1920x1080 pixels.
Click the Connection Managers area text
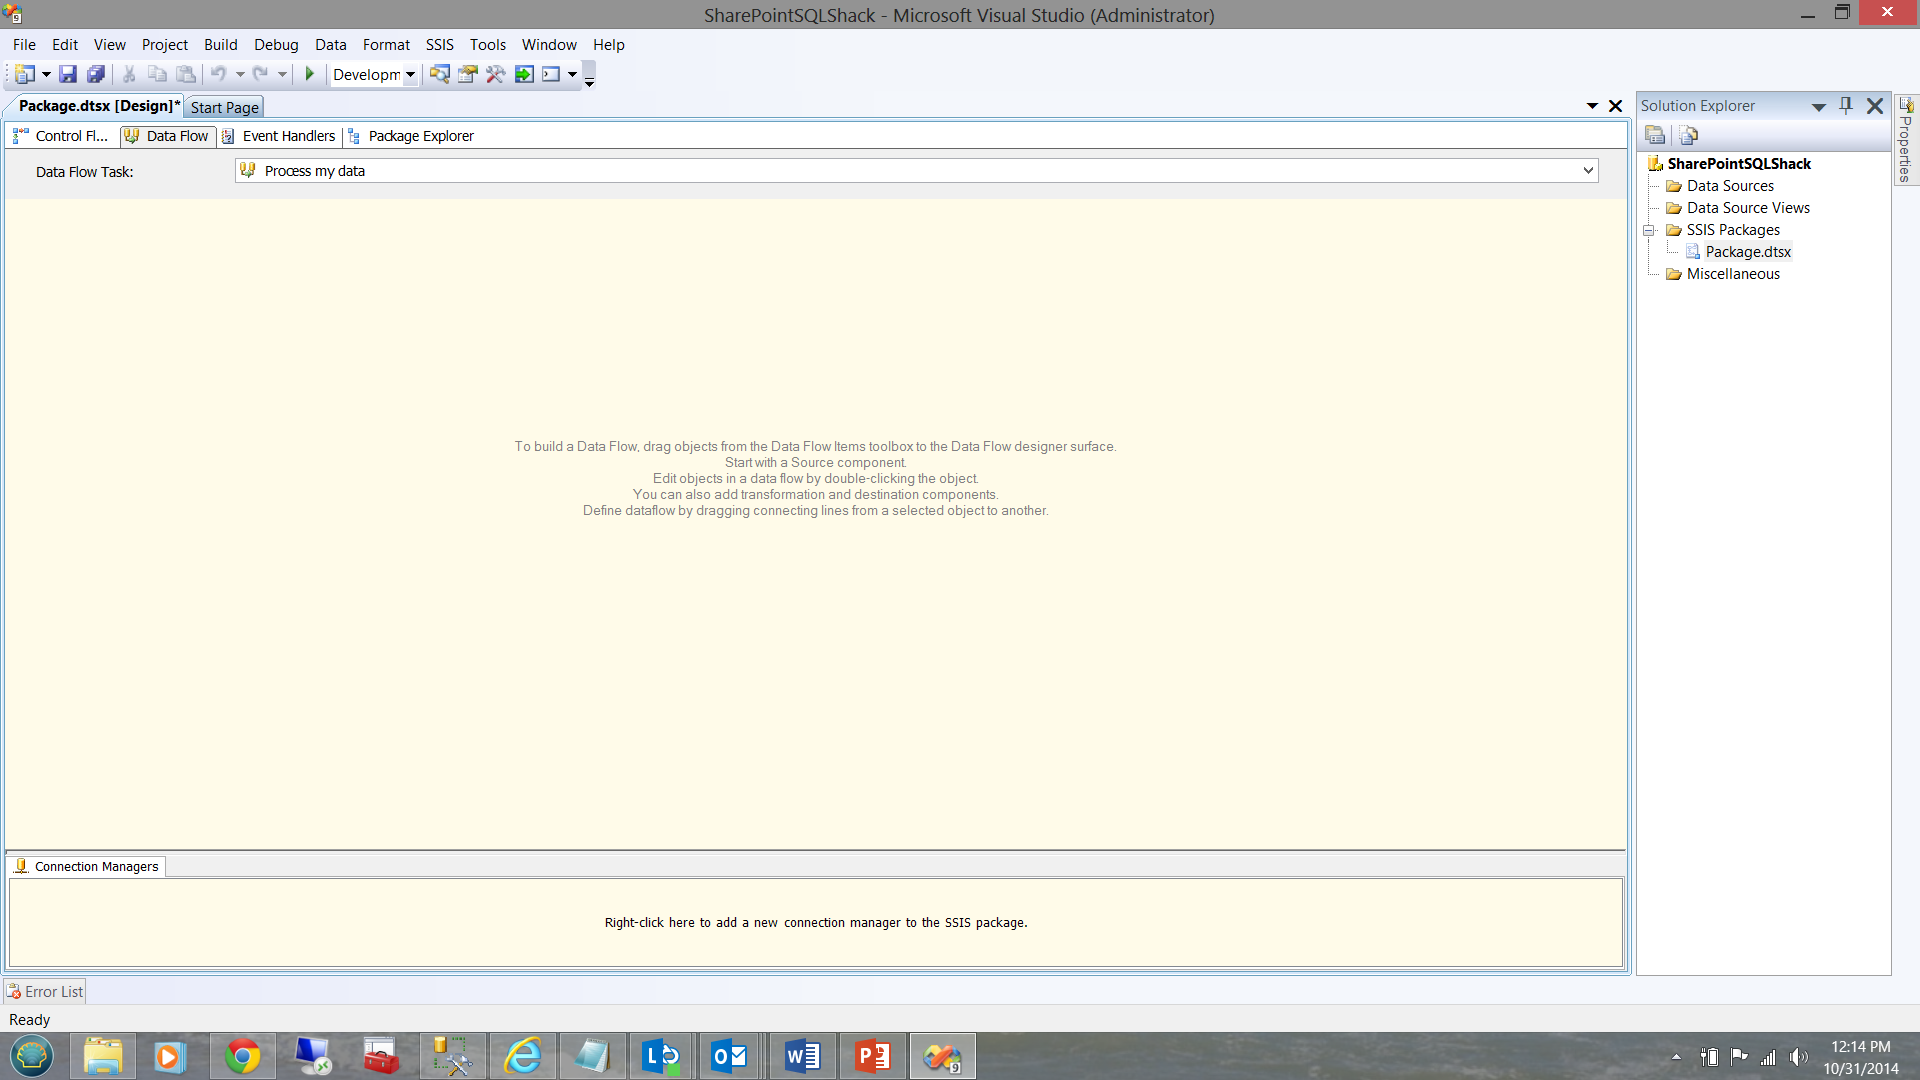[x=815, y=922]
